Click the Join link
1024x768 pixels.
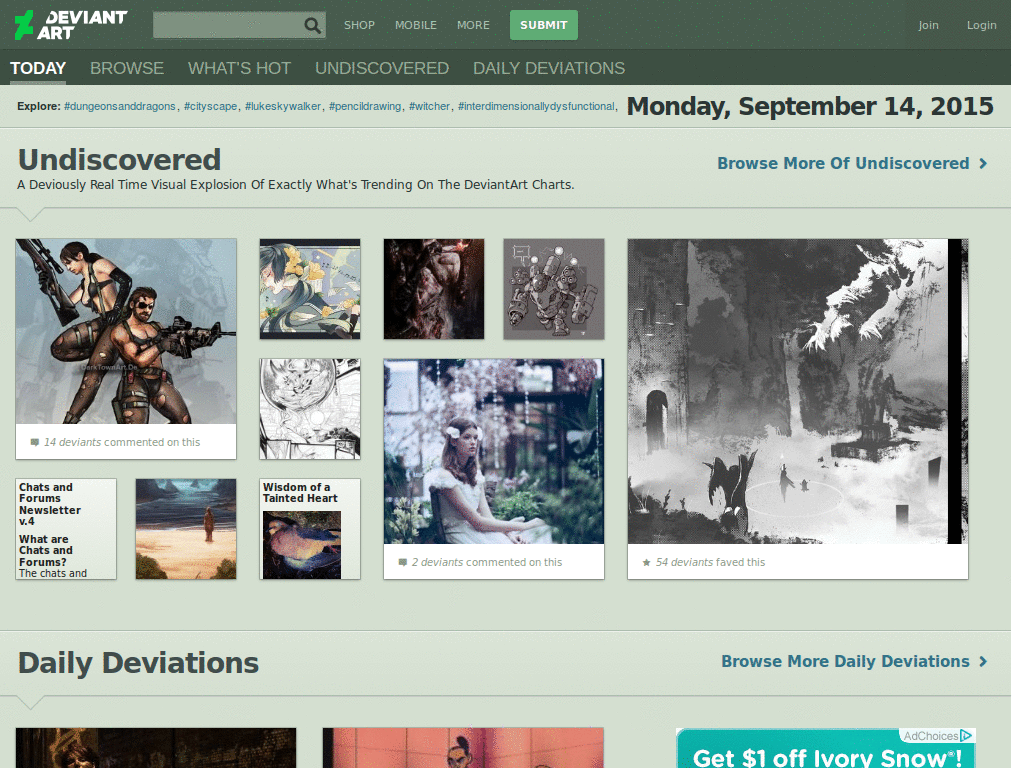pos(928,25)
